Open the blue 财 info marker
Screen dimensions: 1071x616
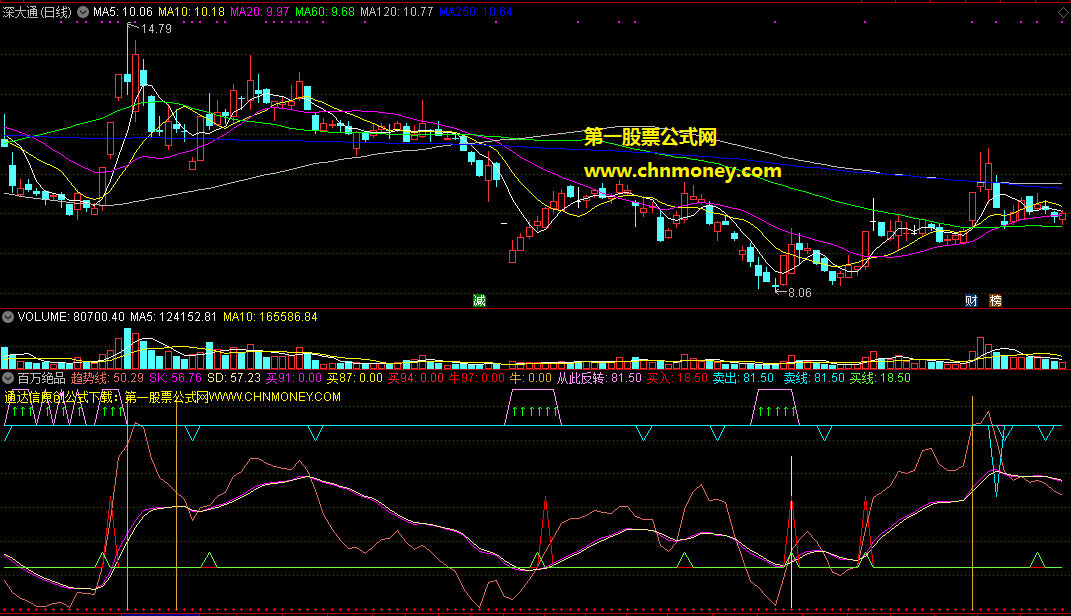(x=971, y=300)
